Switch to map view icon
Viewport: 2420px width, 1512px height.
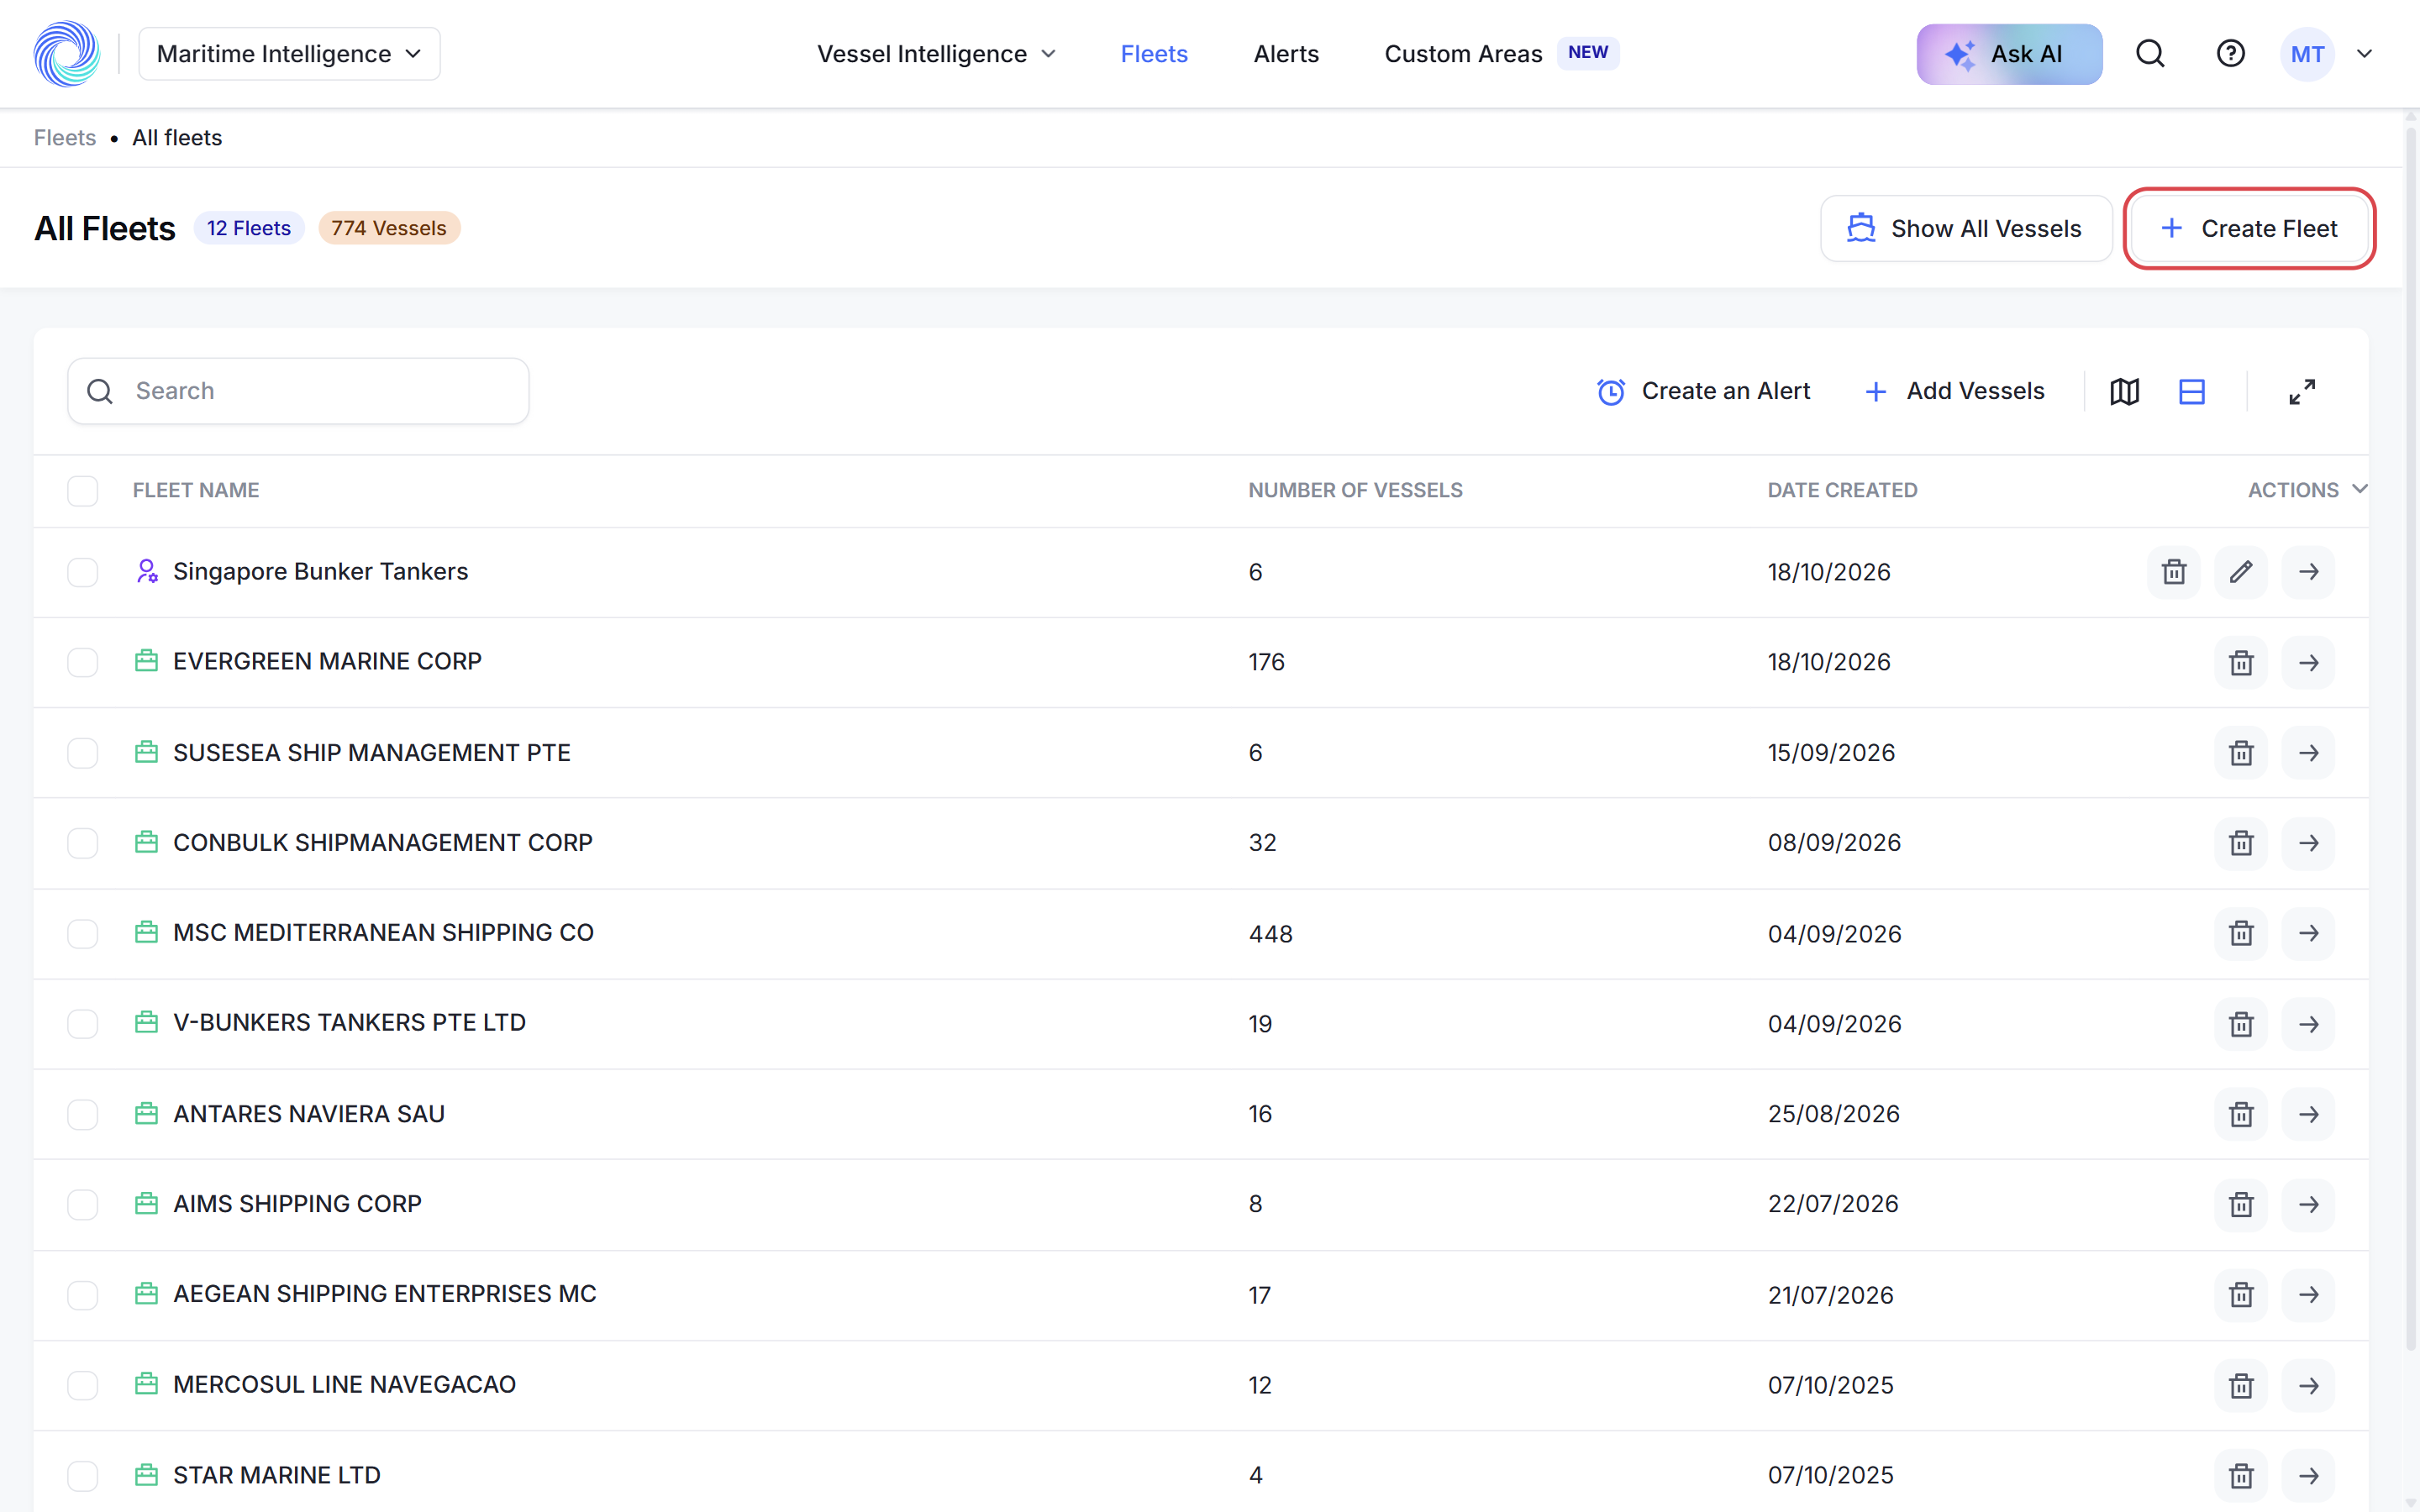point(2124,392)
